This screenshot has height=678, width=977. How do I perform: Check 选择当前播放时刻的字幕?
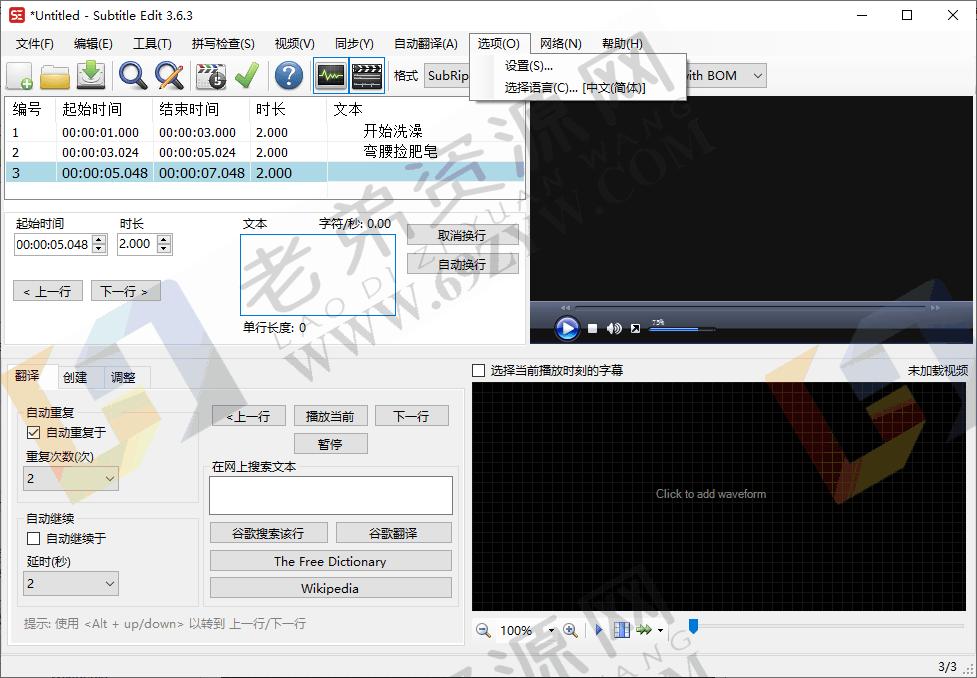click(x=477, y=369)
